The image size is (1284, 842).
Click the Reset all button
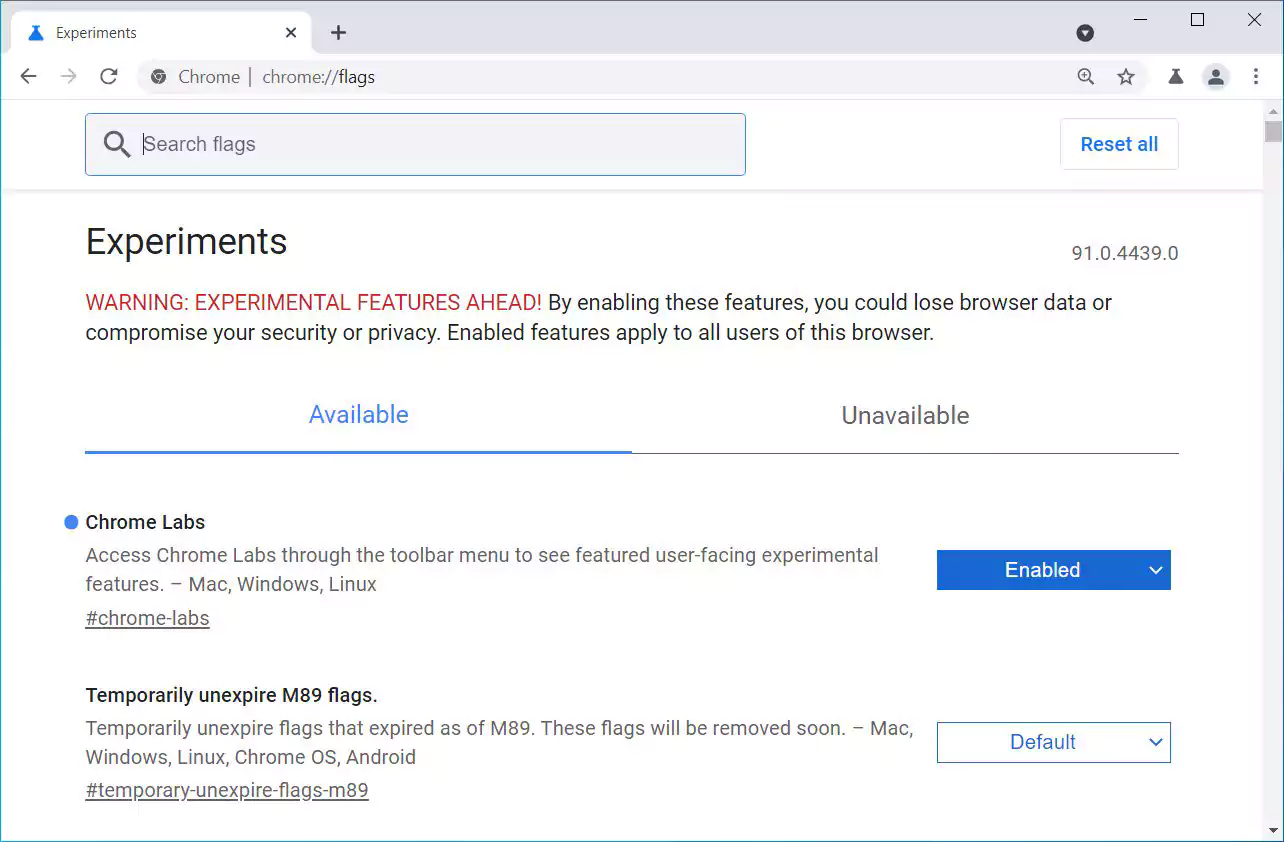1119,144
